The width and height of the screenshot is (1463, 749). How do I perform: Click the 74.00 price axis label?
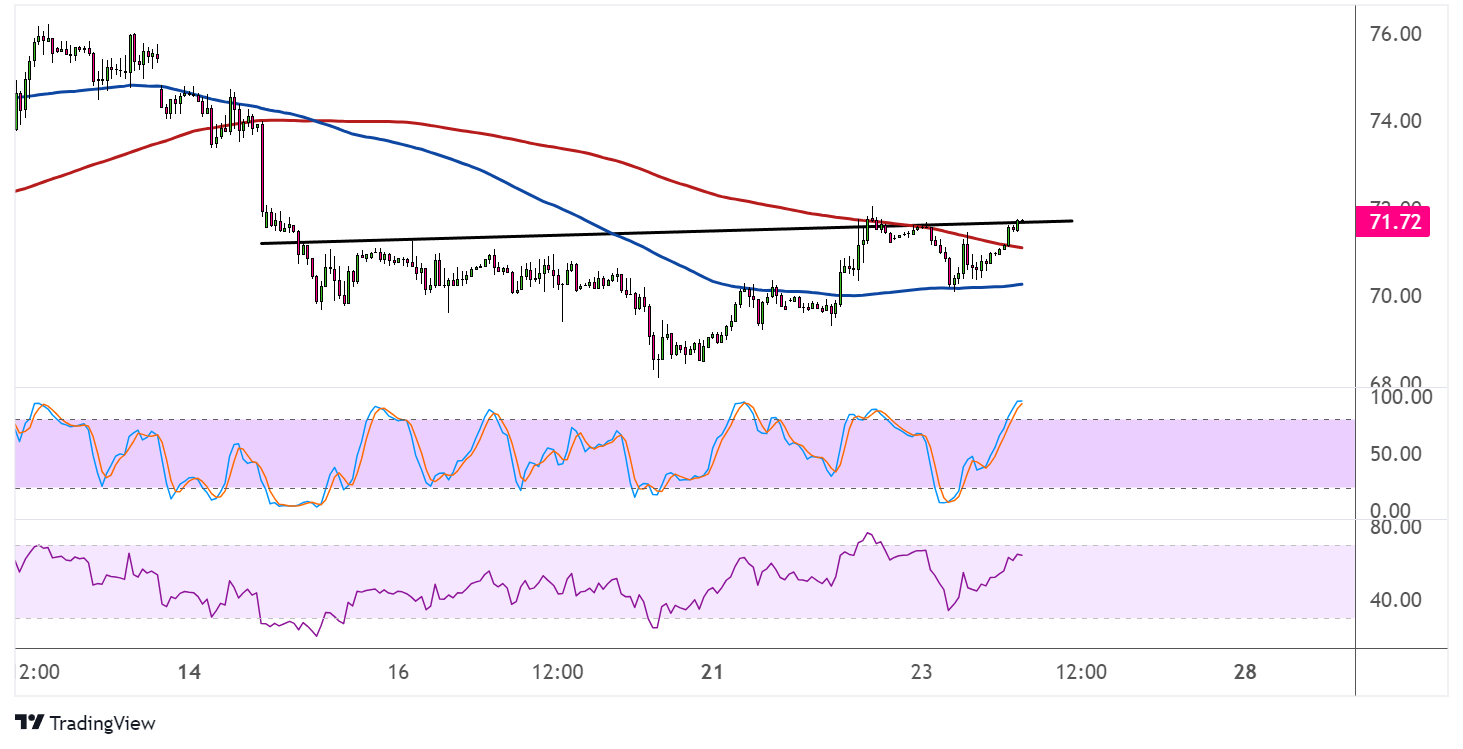coord(1396,121)
